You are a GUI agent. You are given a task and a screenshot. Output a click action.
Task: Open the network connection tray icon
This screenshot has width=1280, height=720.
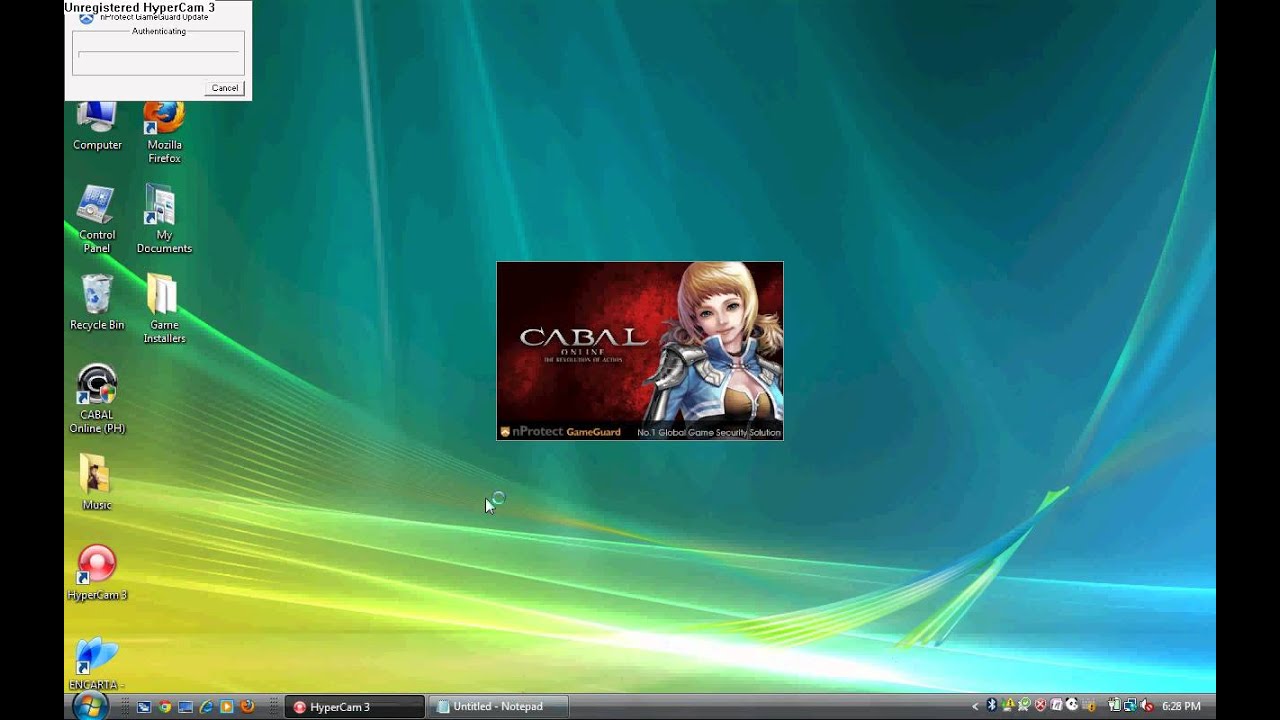coord(1130,706)
